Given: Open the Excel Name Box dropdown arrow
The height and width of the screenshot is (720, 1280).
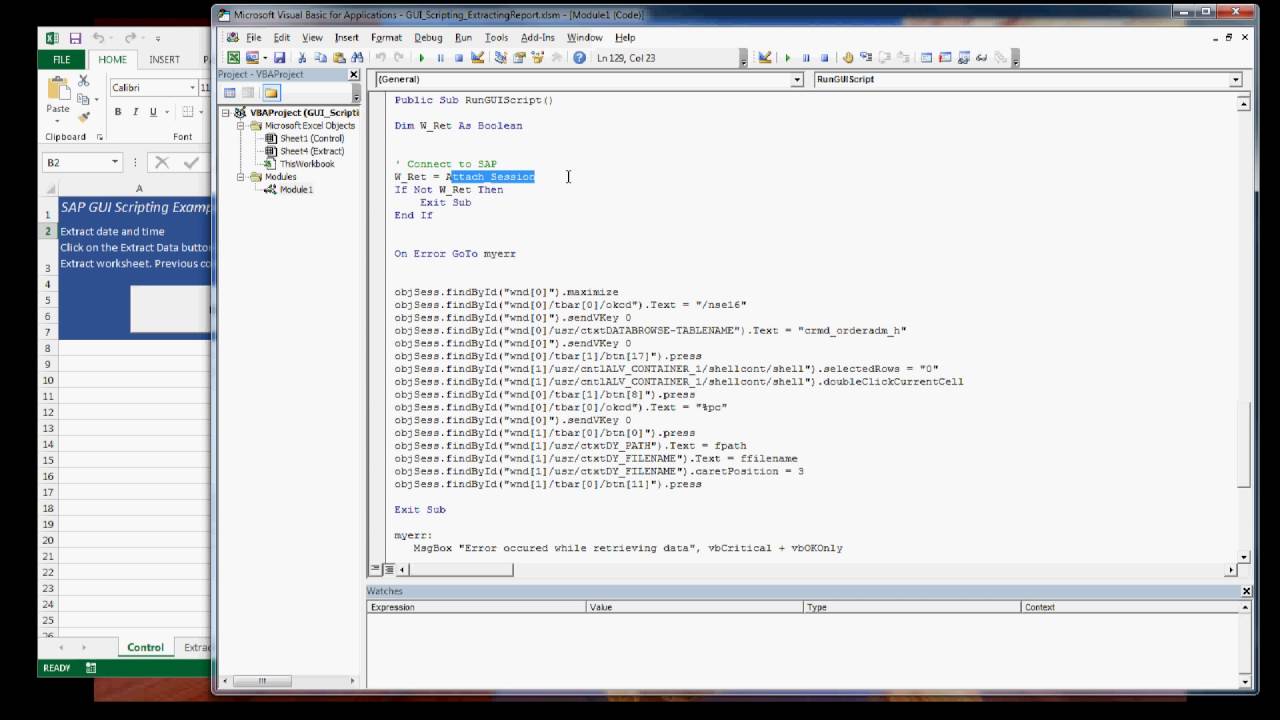Looking at the screenshot, I should tap(115, 162).
